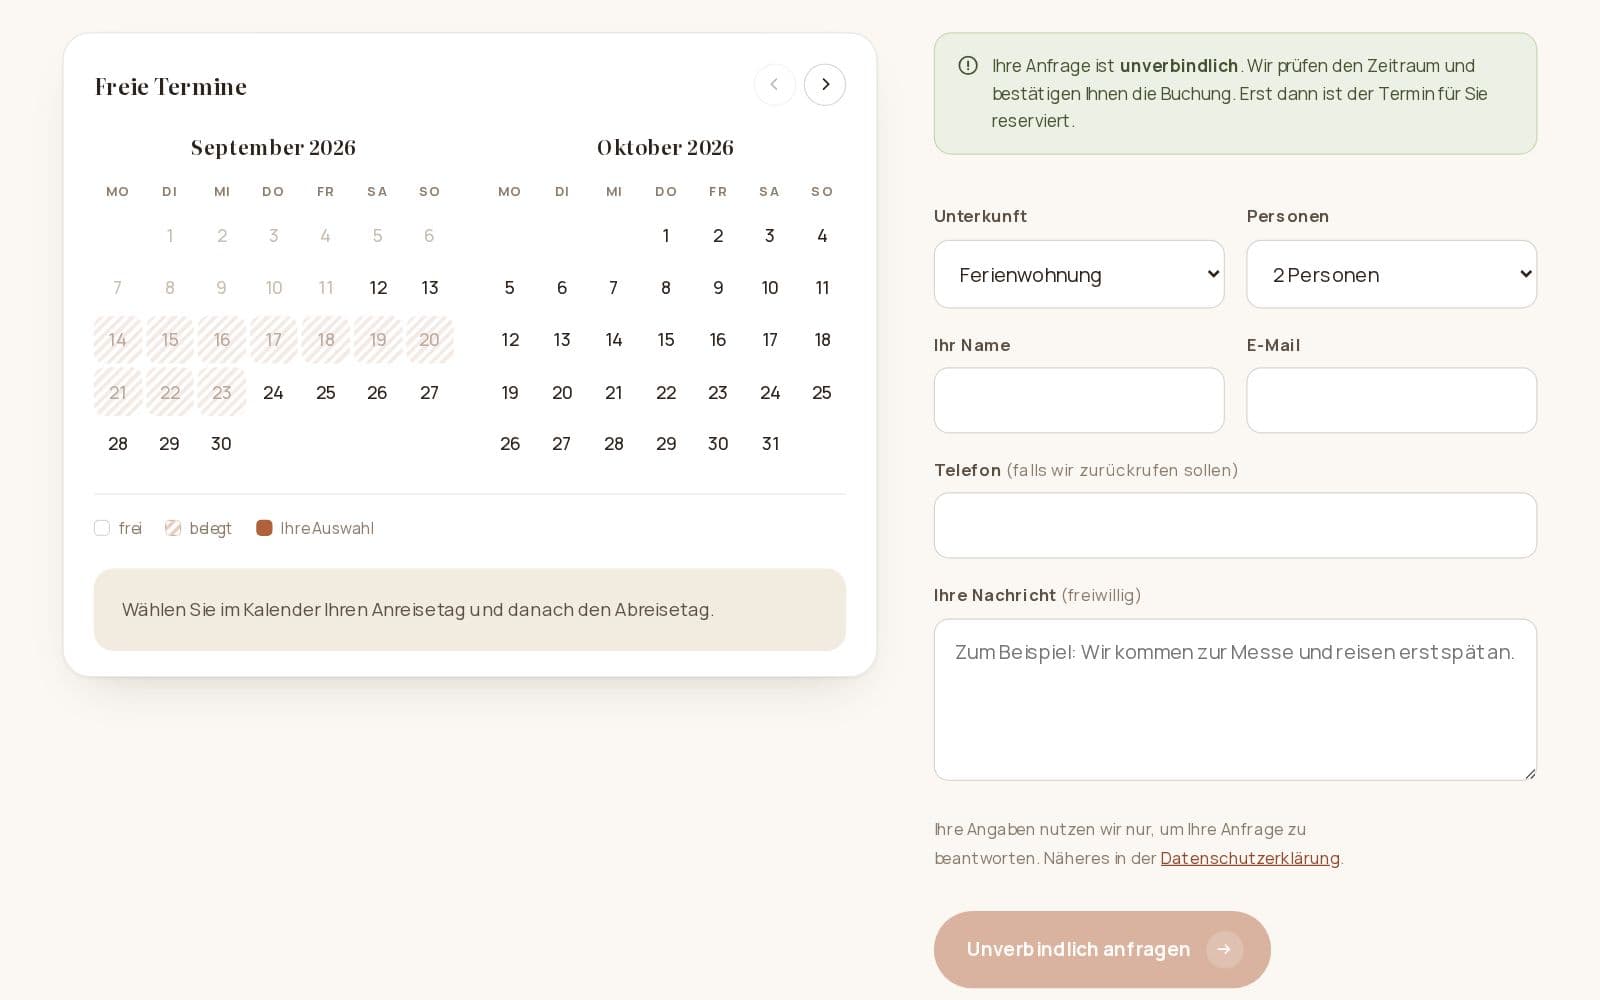Select September 28 in the calendar
The image size is (1600, 1000).
coord(118,444)
